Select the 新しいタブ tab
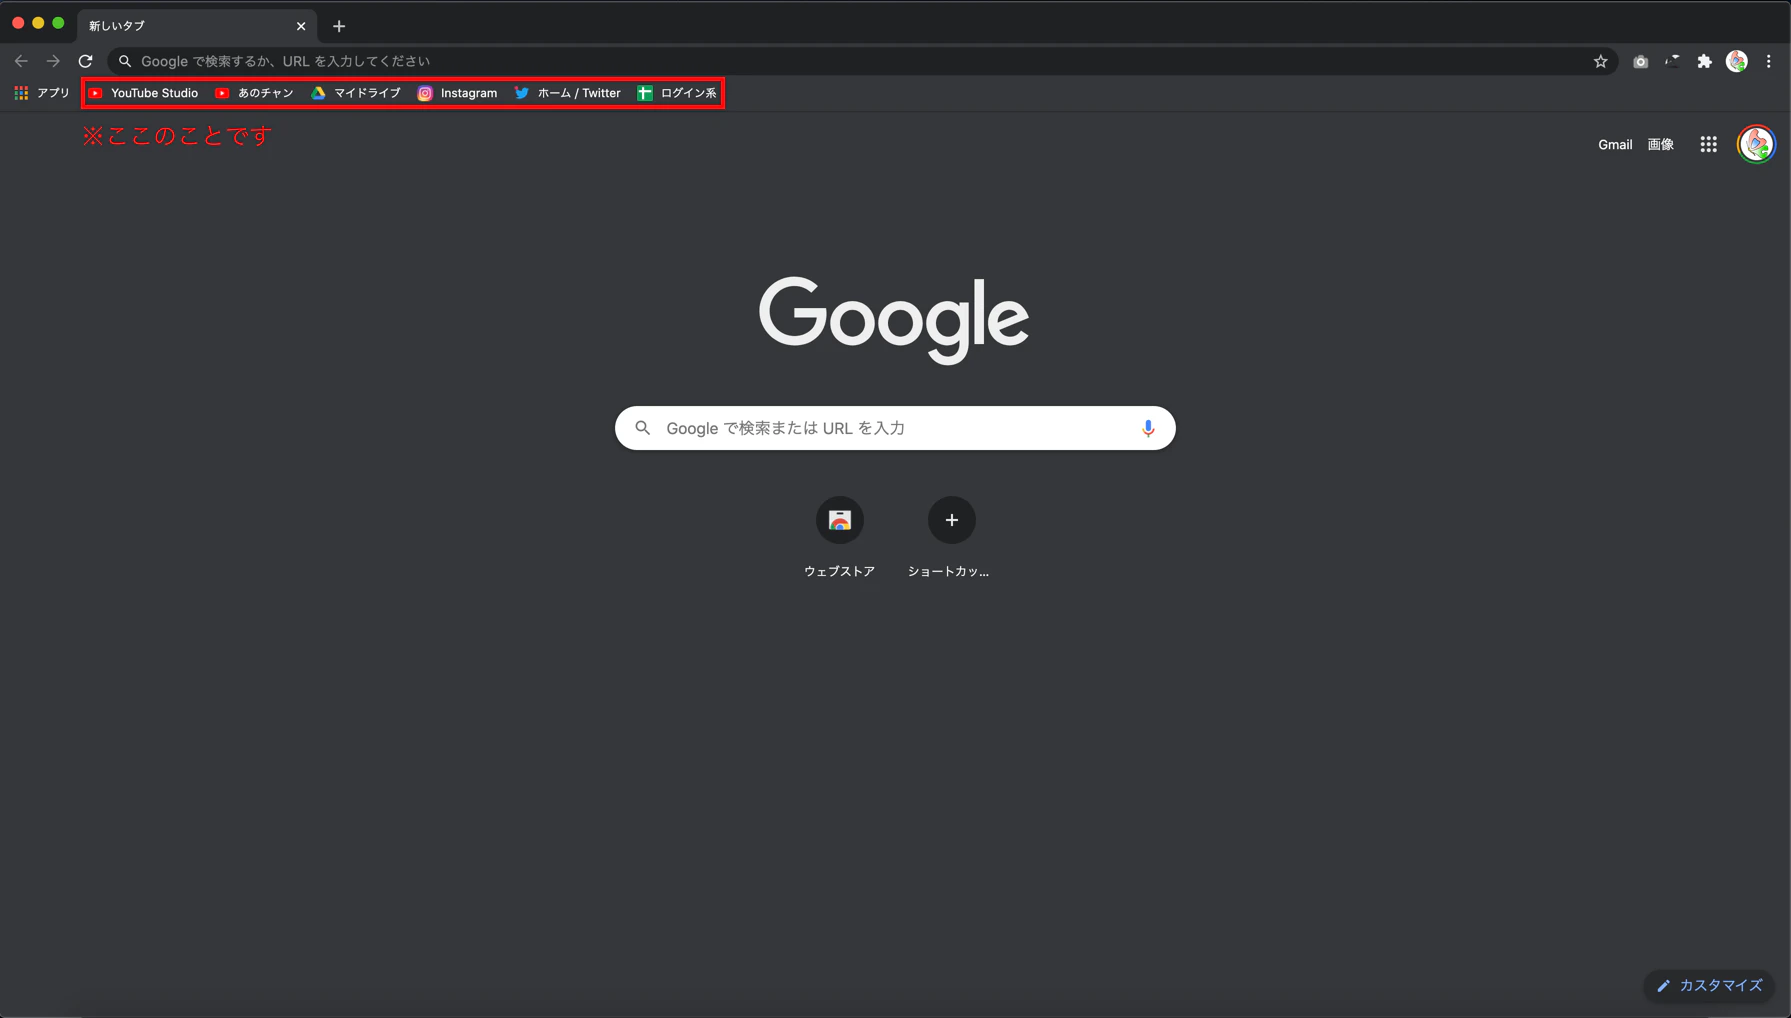The width and height of the screenshot is (1791, 1018). click(197, 26)
